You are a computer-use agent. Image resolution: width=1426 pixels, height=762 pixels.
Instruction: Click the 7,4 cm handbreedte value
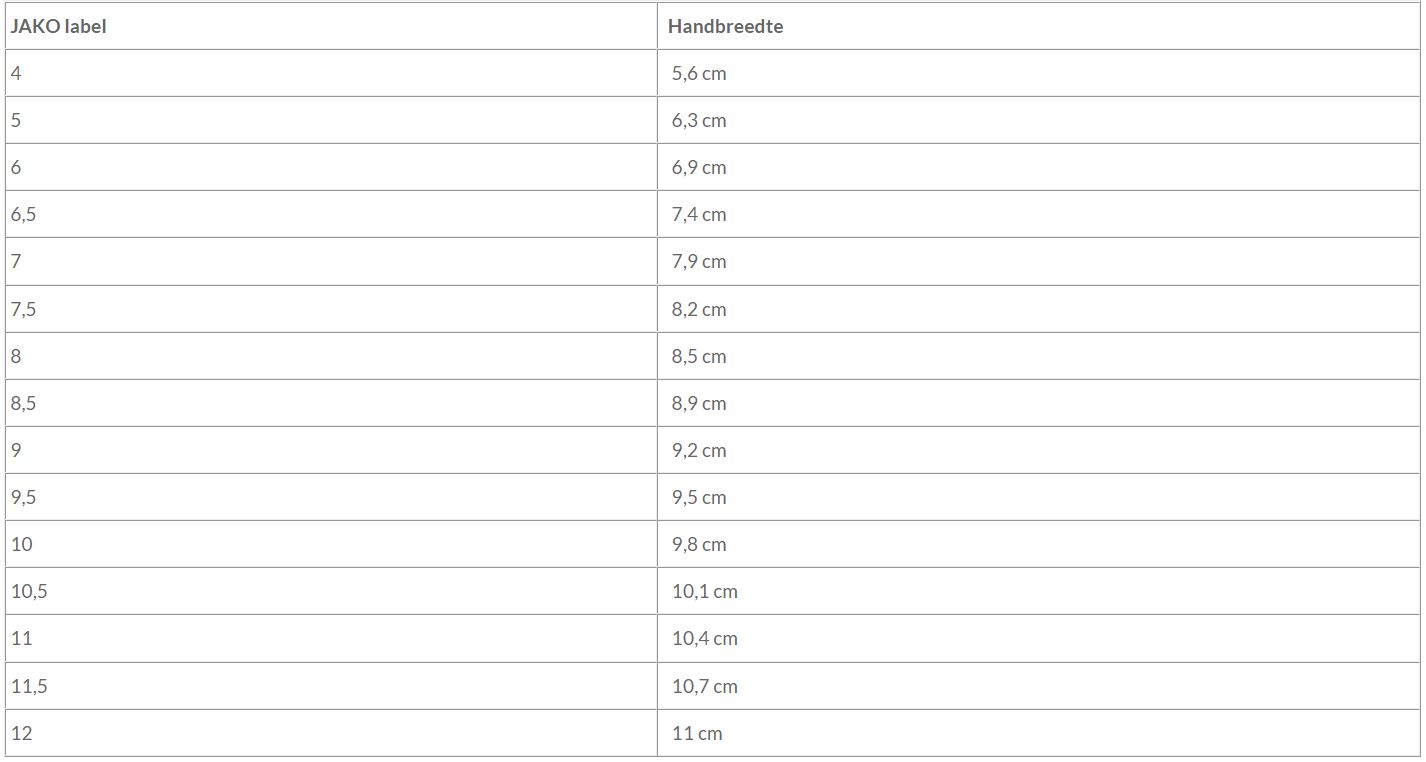coord(699,214)
